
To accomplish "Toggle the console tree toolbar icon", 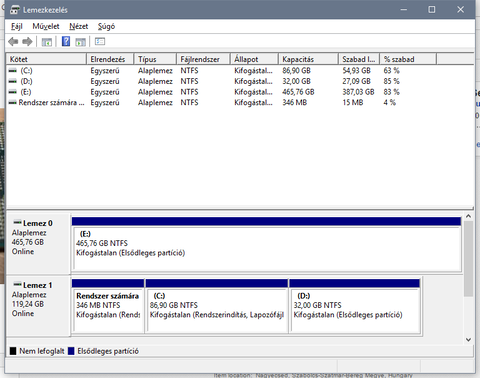I will pos(47,42).
